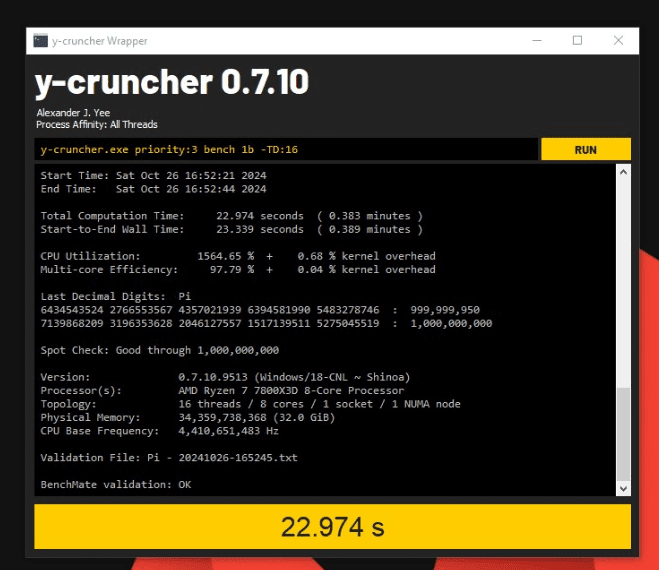Click the scrollbar up arrow in the output panel

click(x=623, y=172)
